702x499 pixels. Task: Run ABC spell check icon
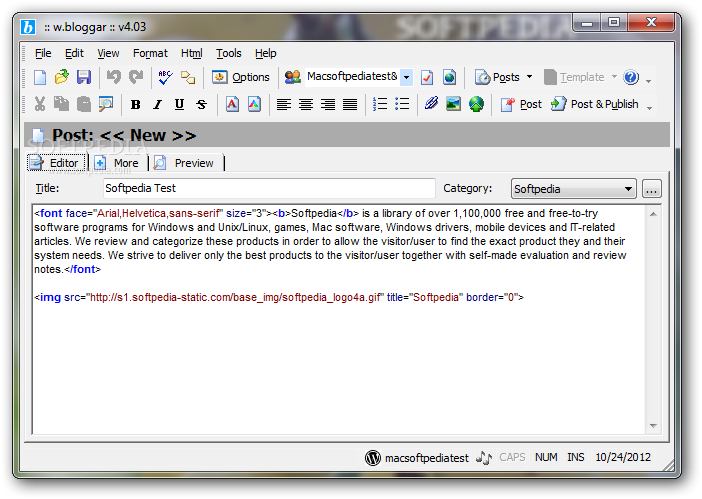tap(165, 77)
